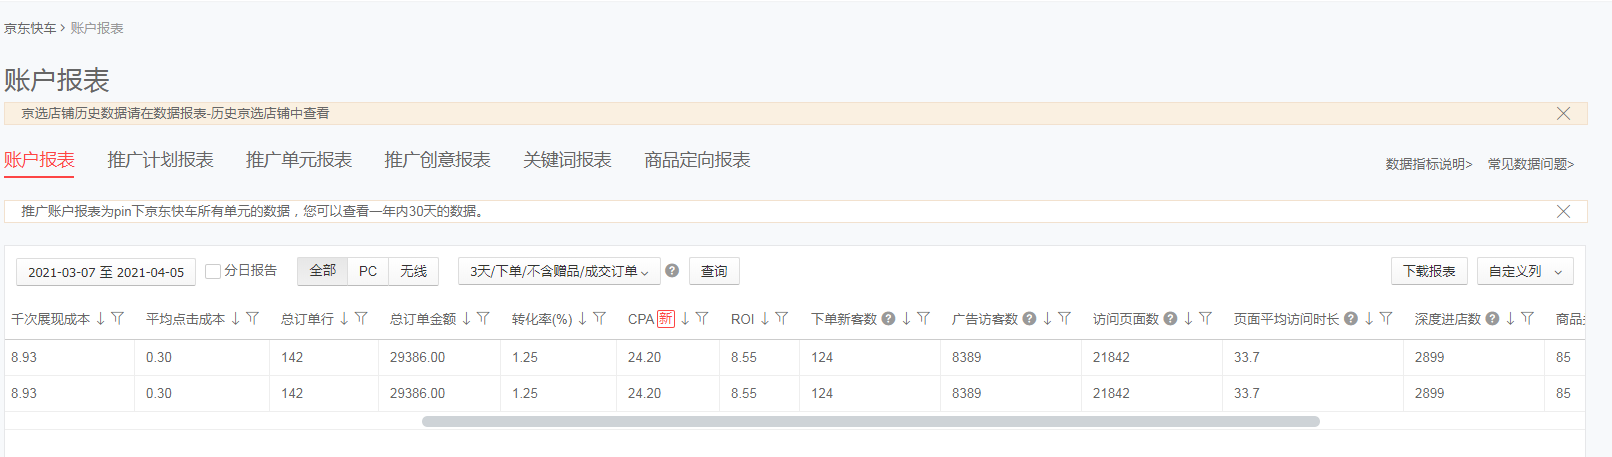This screenshot has height=457, width=1612.
Task: Select the PC device option
Action: click(368, 271)
